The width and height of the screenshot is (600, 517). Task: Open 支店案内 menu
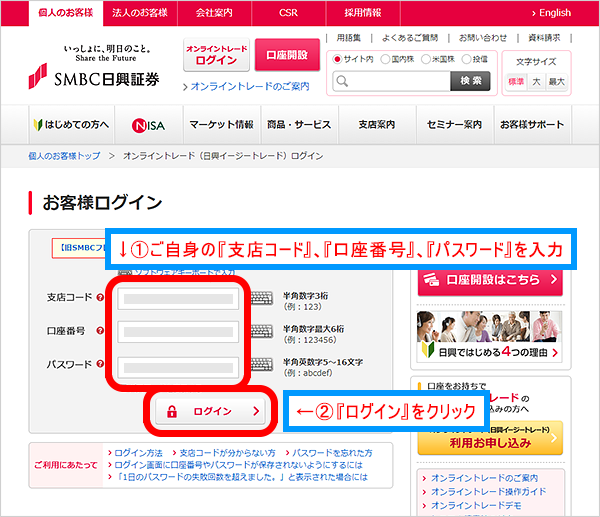(377, 125)
